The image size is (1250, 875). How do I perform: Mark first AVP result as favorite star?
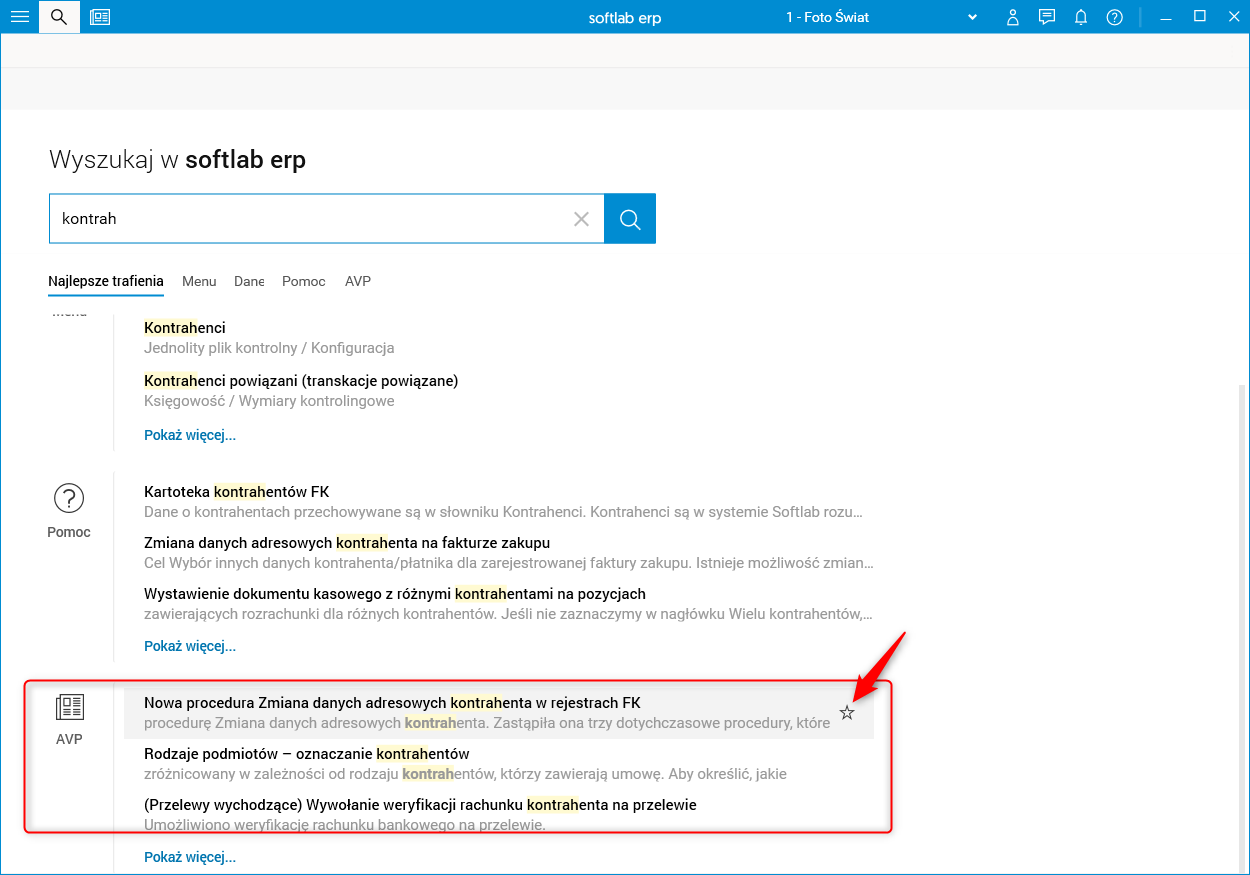tap(847, 713)
